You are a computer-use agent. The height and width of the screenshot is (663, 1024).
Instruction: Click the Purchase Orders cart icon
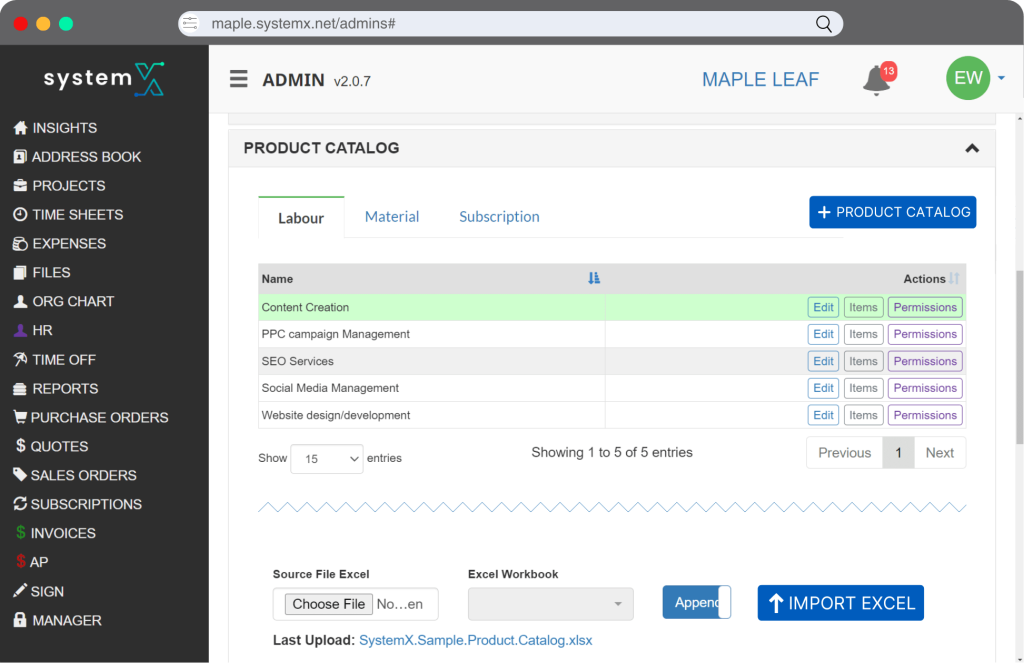pos(20,418)
